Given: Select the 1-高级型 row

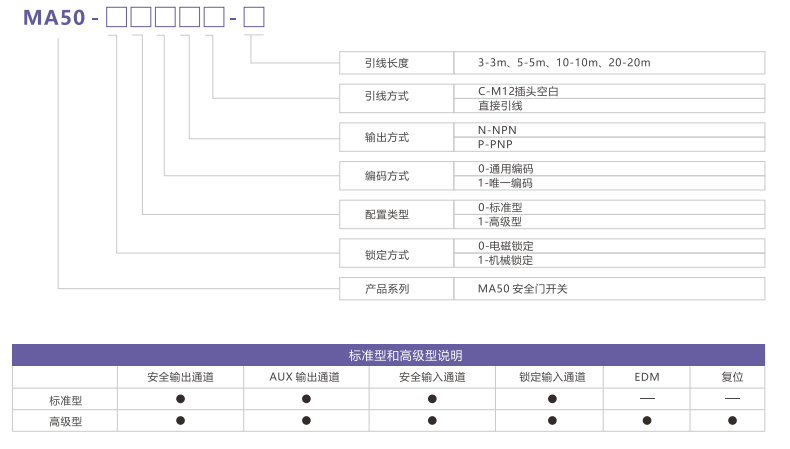Looking at the screenshot, I should click(x=609, y=222).
